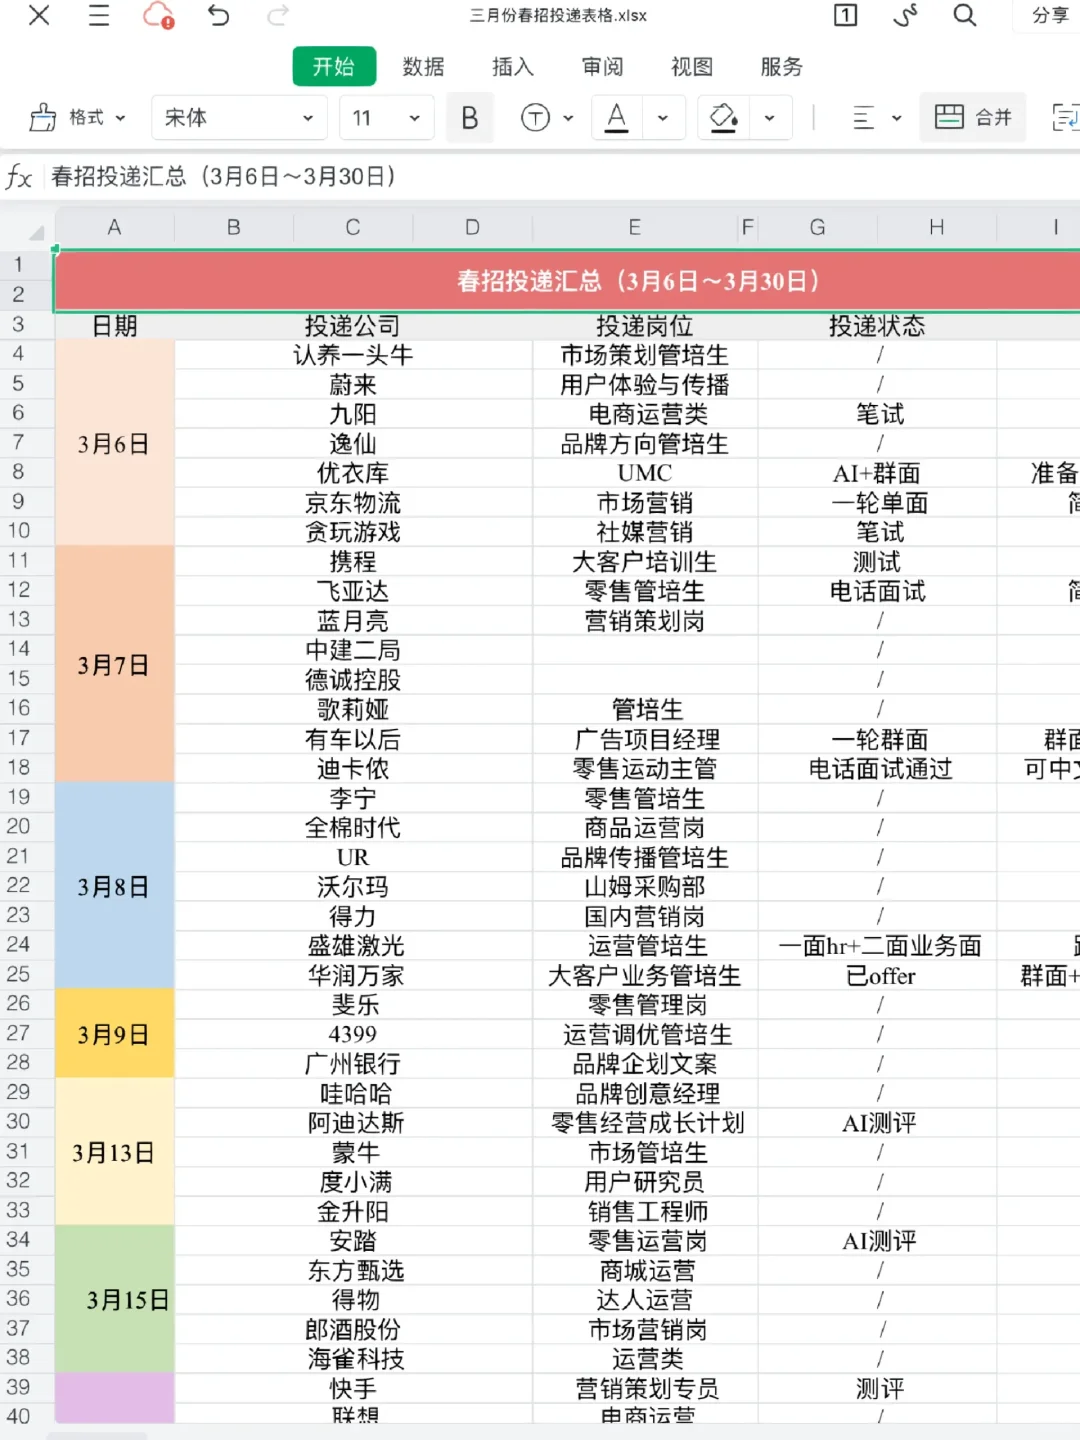Select the 零售经营成长计划 position cell
This screenshot has width=1080, height=1440.
point(645,1123)
